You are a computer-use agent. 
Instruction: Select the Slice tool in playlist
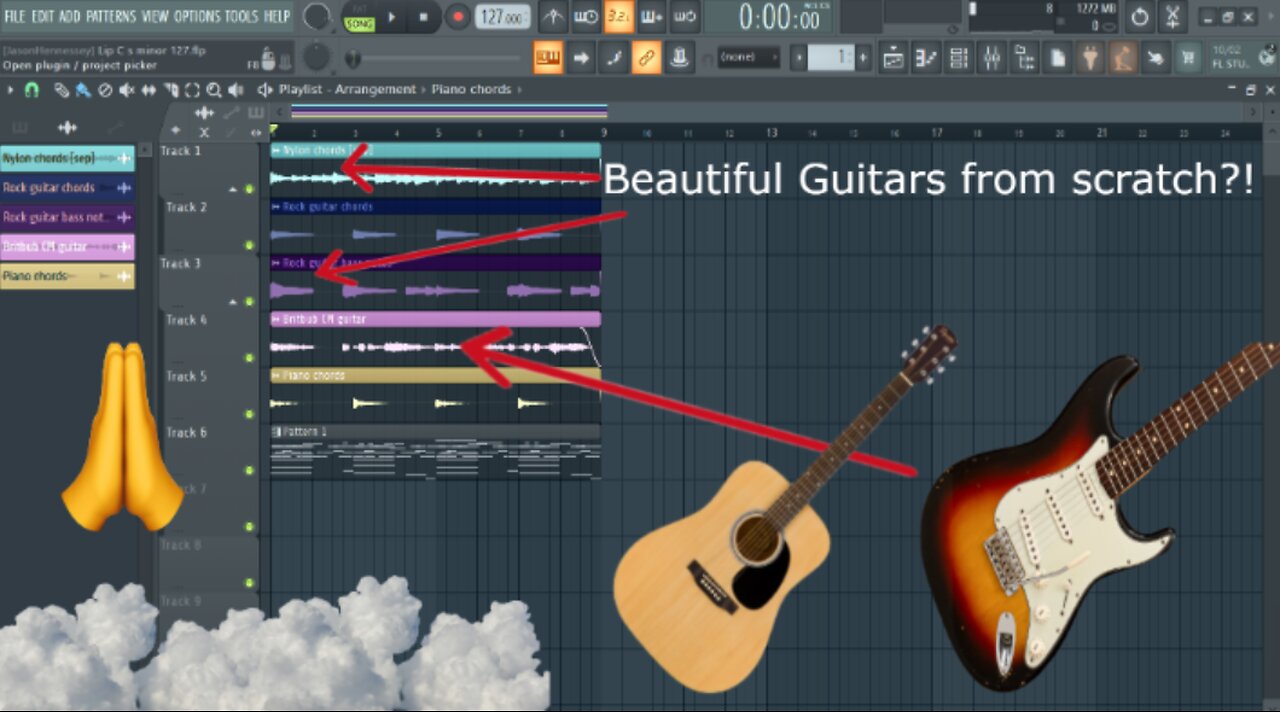tap(171, 90)
